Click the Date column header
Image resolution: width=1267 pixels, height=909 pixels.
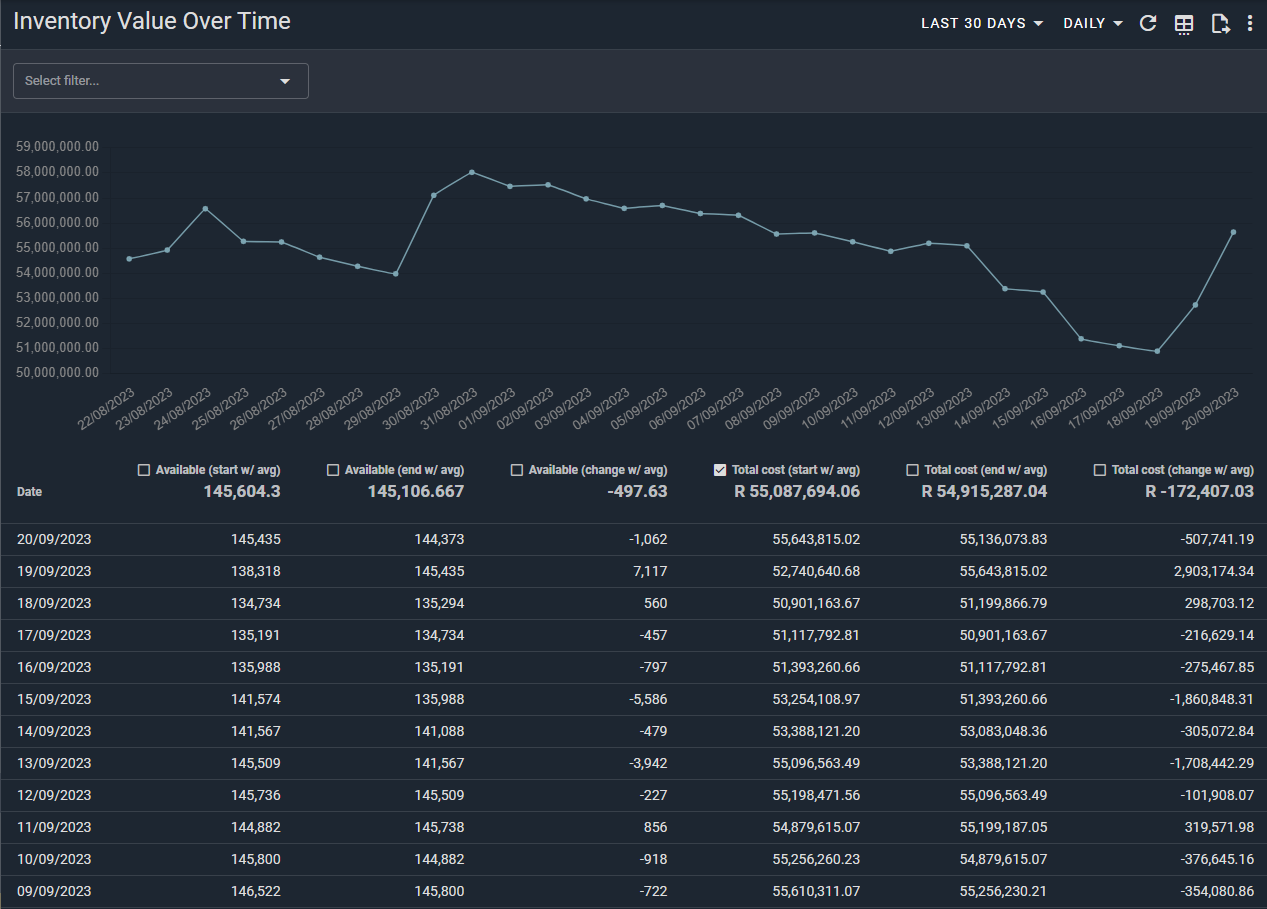pos(30,492)
